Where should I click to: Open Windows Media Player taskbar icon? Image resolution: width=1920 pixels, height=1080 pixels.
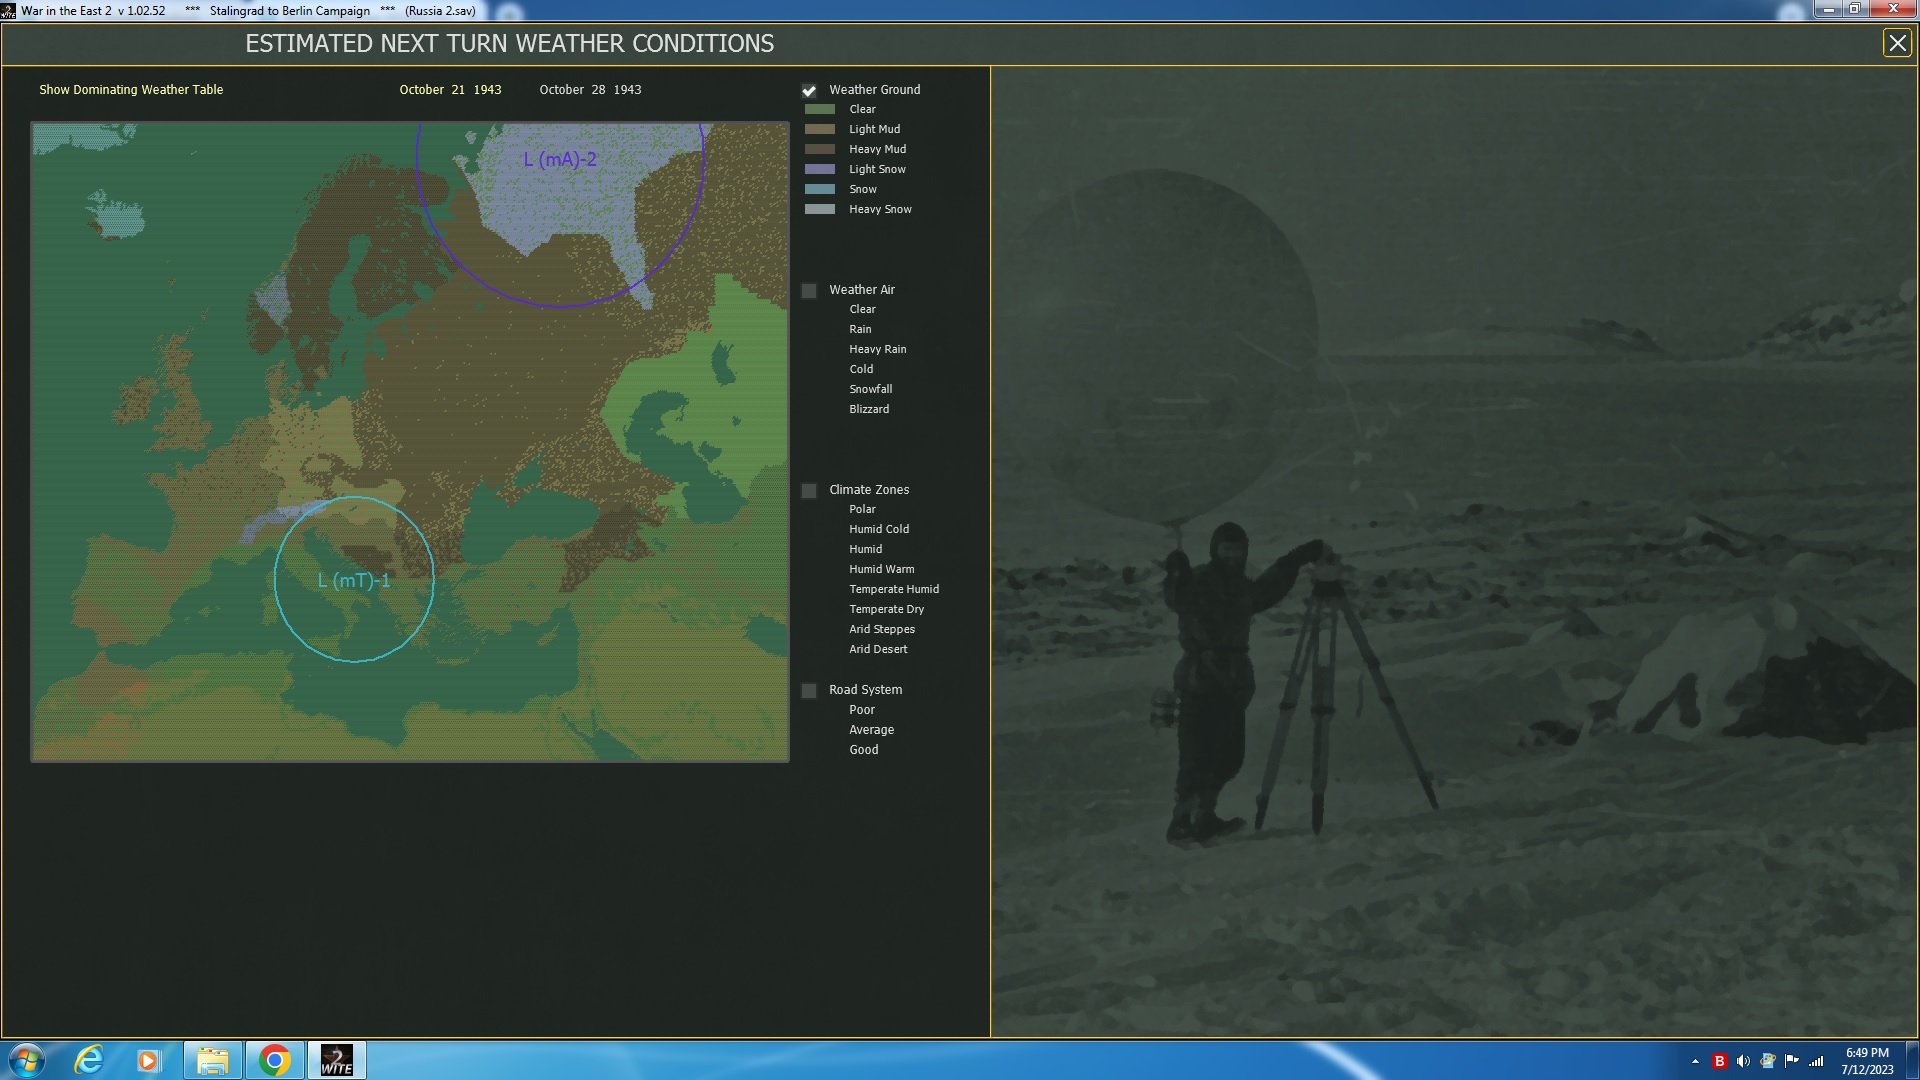tap(149, 1060)
